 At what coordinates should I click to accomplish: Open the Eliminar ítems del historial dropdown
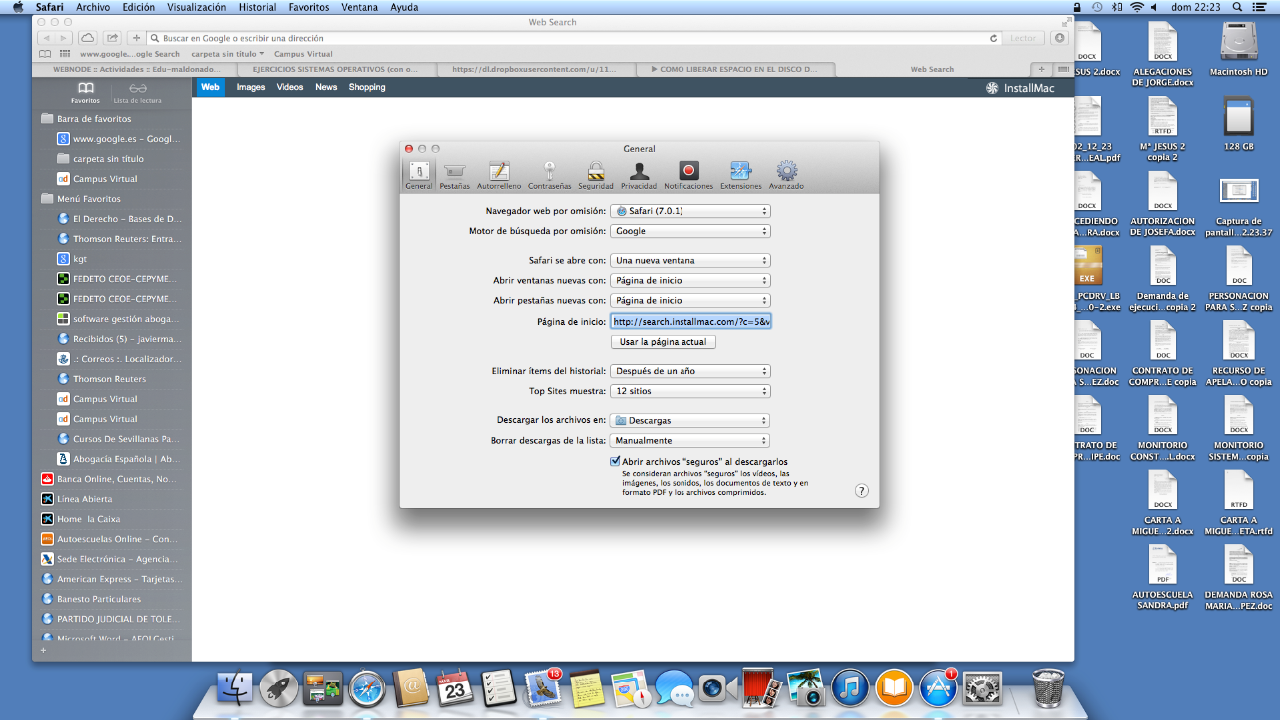(690, 371)
